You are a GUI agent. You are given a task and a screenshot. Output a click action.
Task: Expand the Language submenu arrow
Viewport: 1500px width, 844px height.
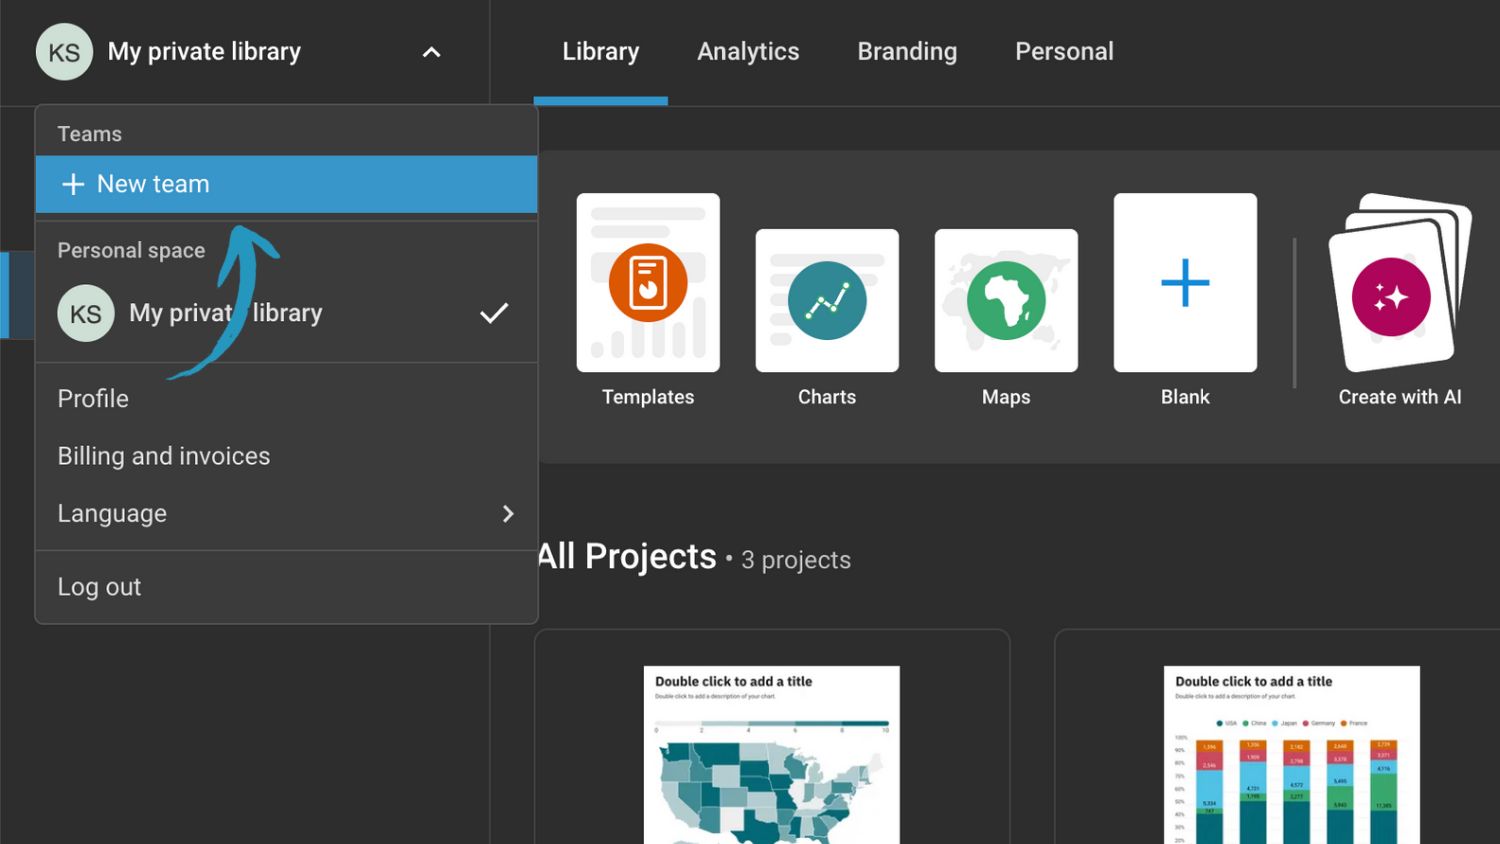tap(508, 513)
